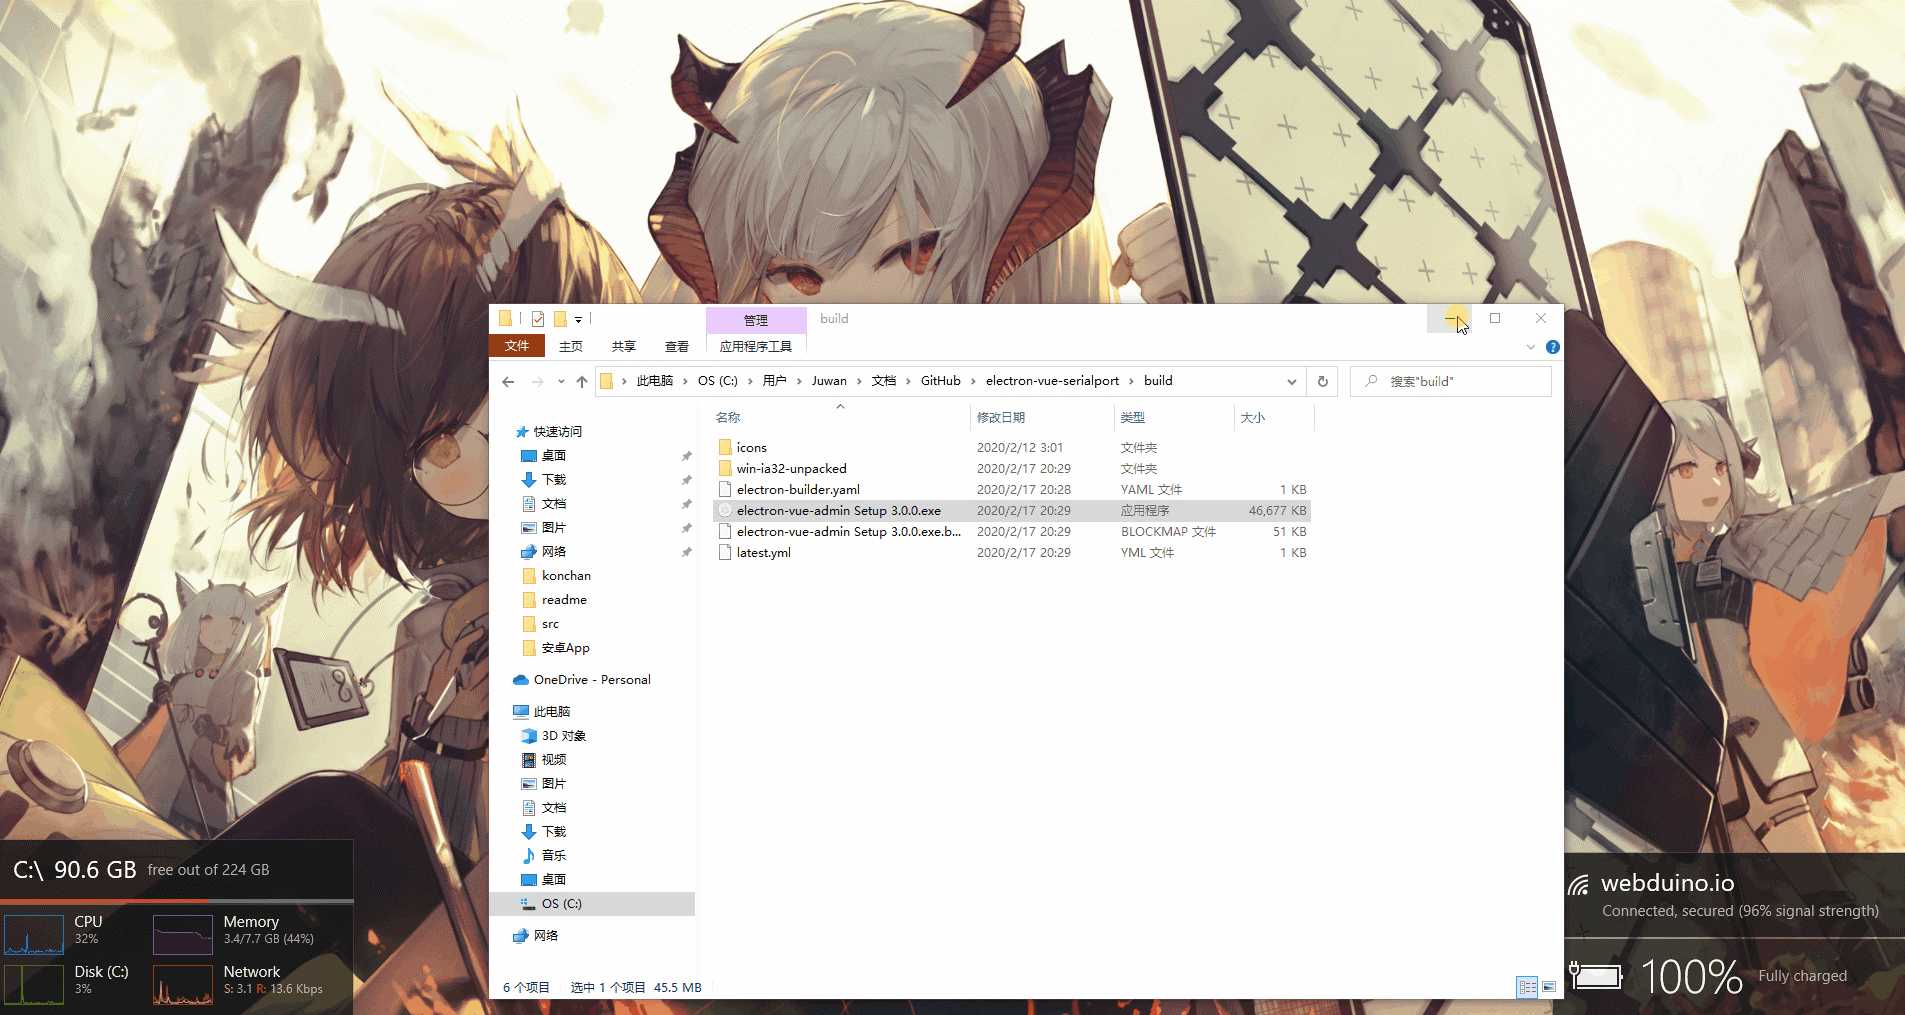Viewport: 1905px width, 1015px height.
Task: Open the readme folder in sidebar
Action: (x=564, y=599)
